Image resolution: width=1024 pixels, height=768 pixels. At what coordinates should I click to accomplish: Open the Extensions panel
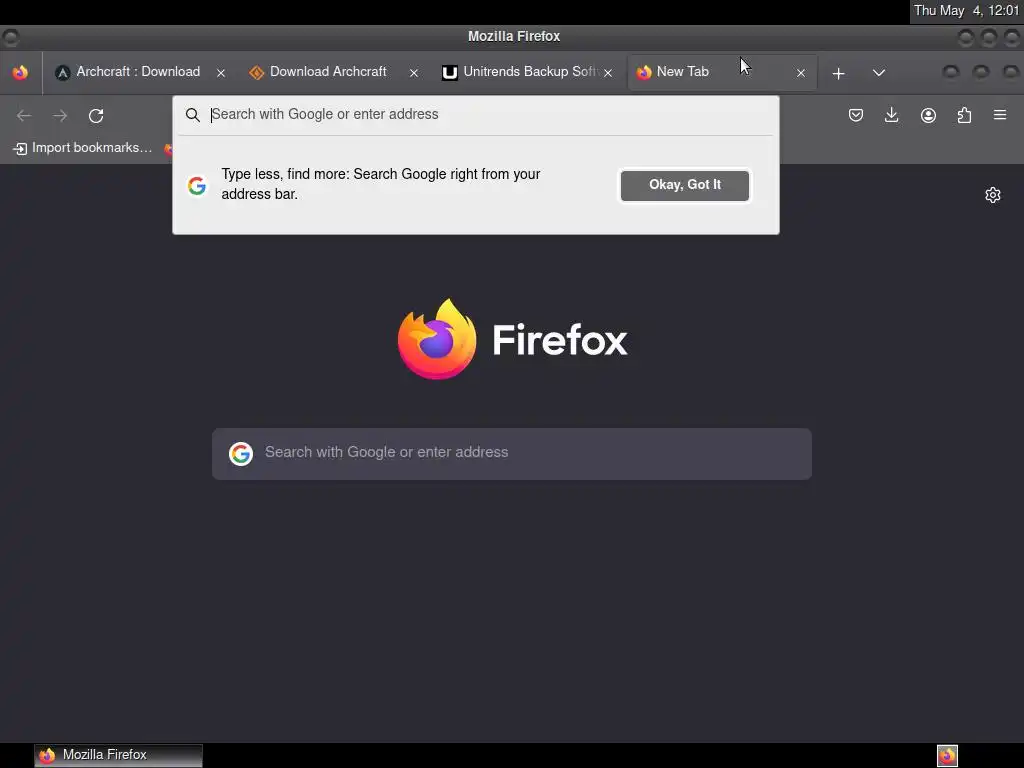(964, 116)
